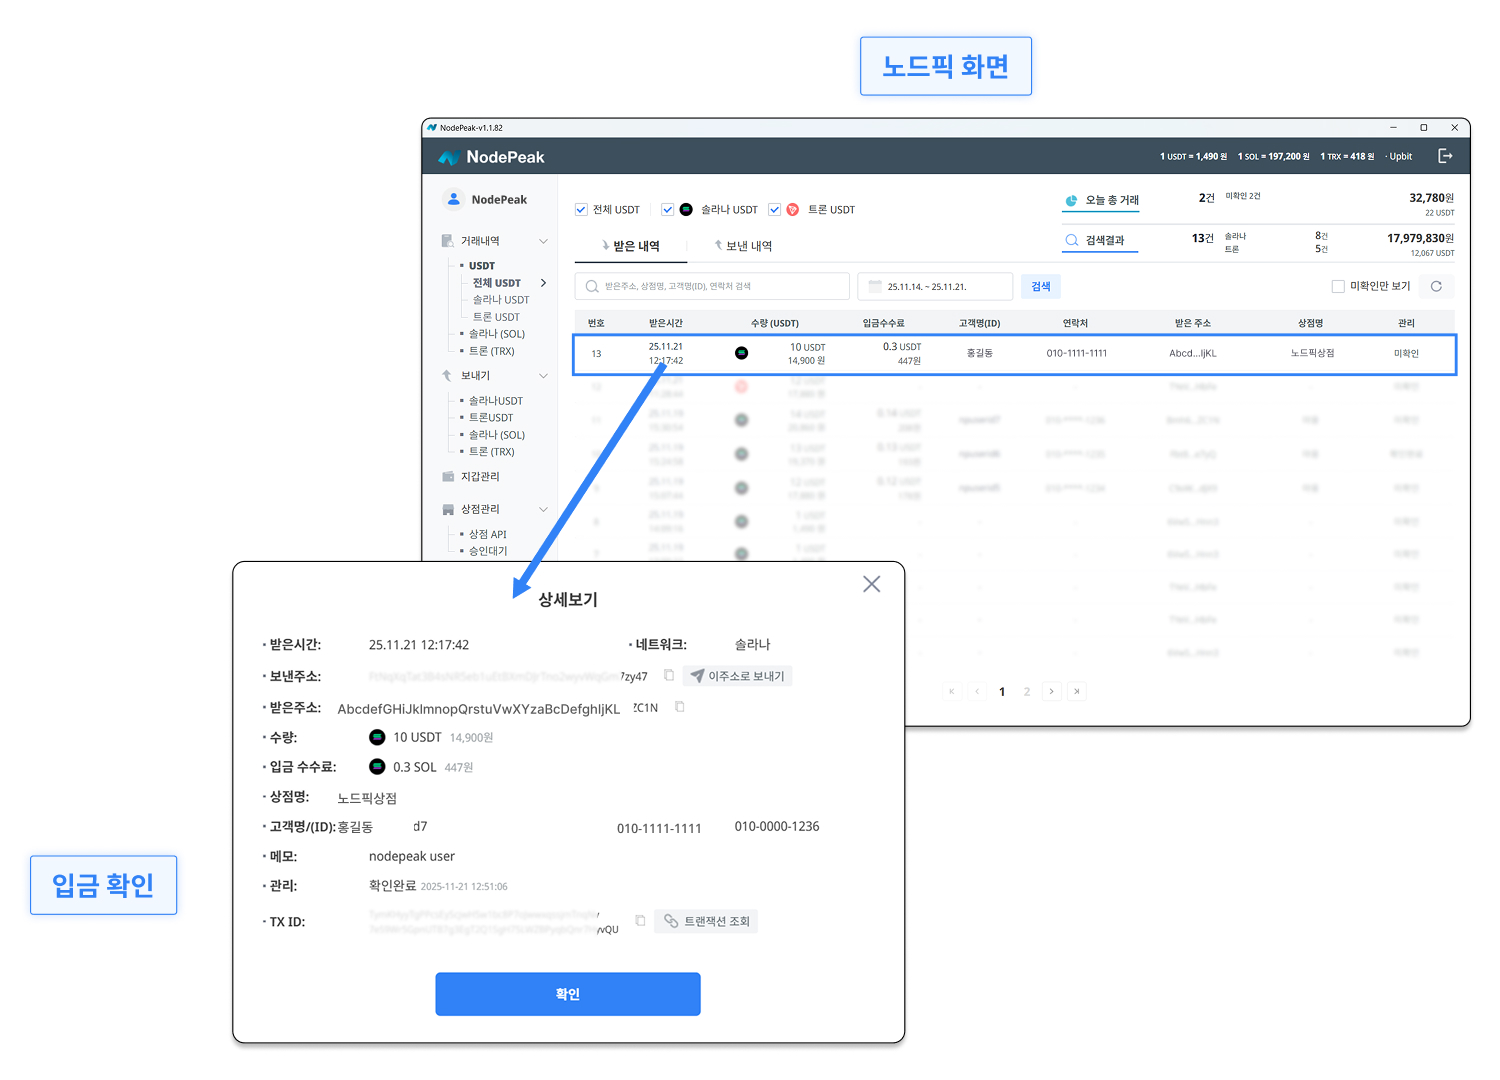Click the calendar icon in the date field
This screenshot has width=1500, height=1080.
tap(875, 287)
